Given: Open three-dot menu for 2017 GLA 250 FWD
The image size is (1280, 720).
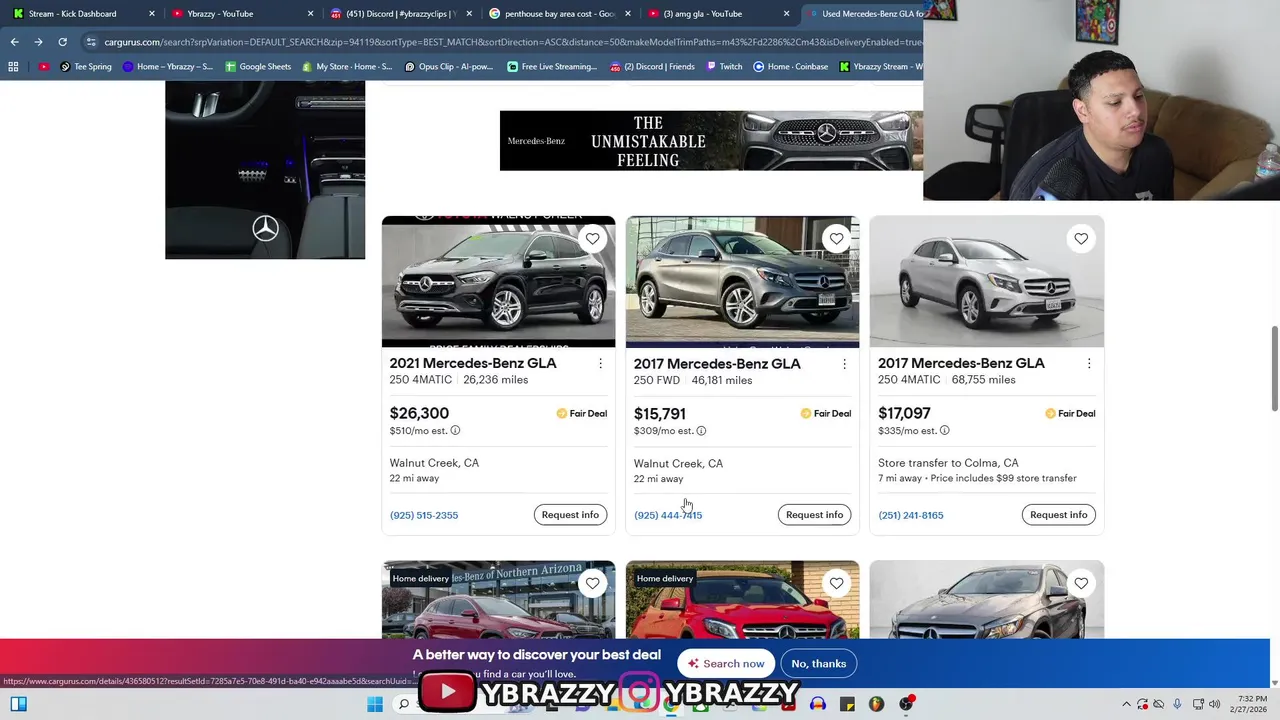Looking at the screenshot, I should pyautogui.click(x=844, y=364).
